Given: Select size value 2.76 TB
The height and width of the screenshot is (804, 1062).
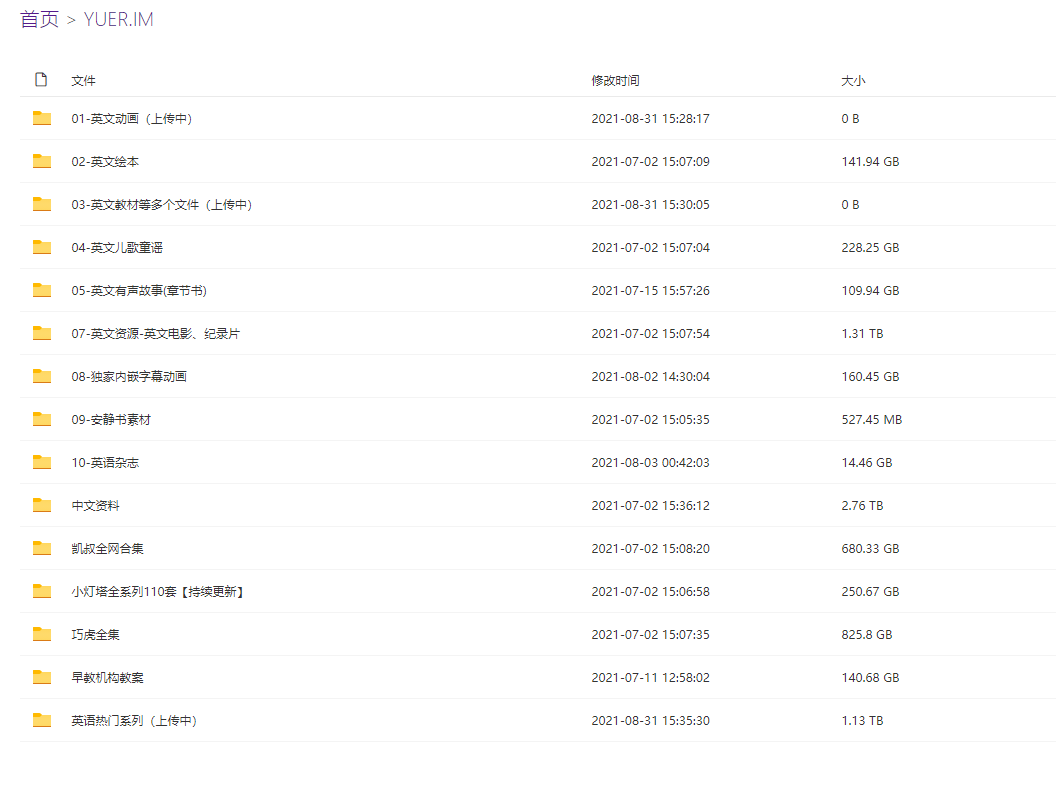Looking at the screenshot, I should tap(862, 506).
